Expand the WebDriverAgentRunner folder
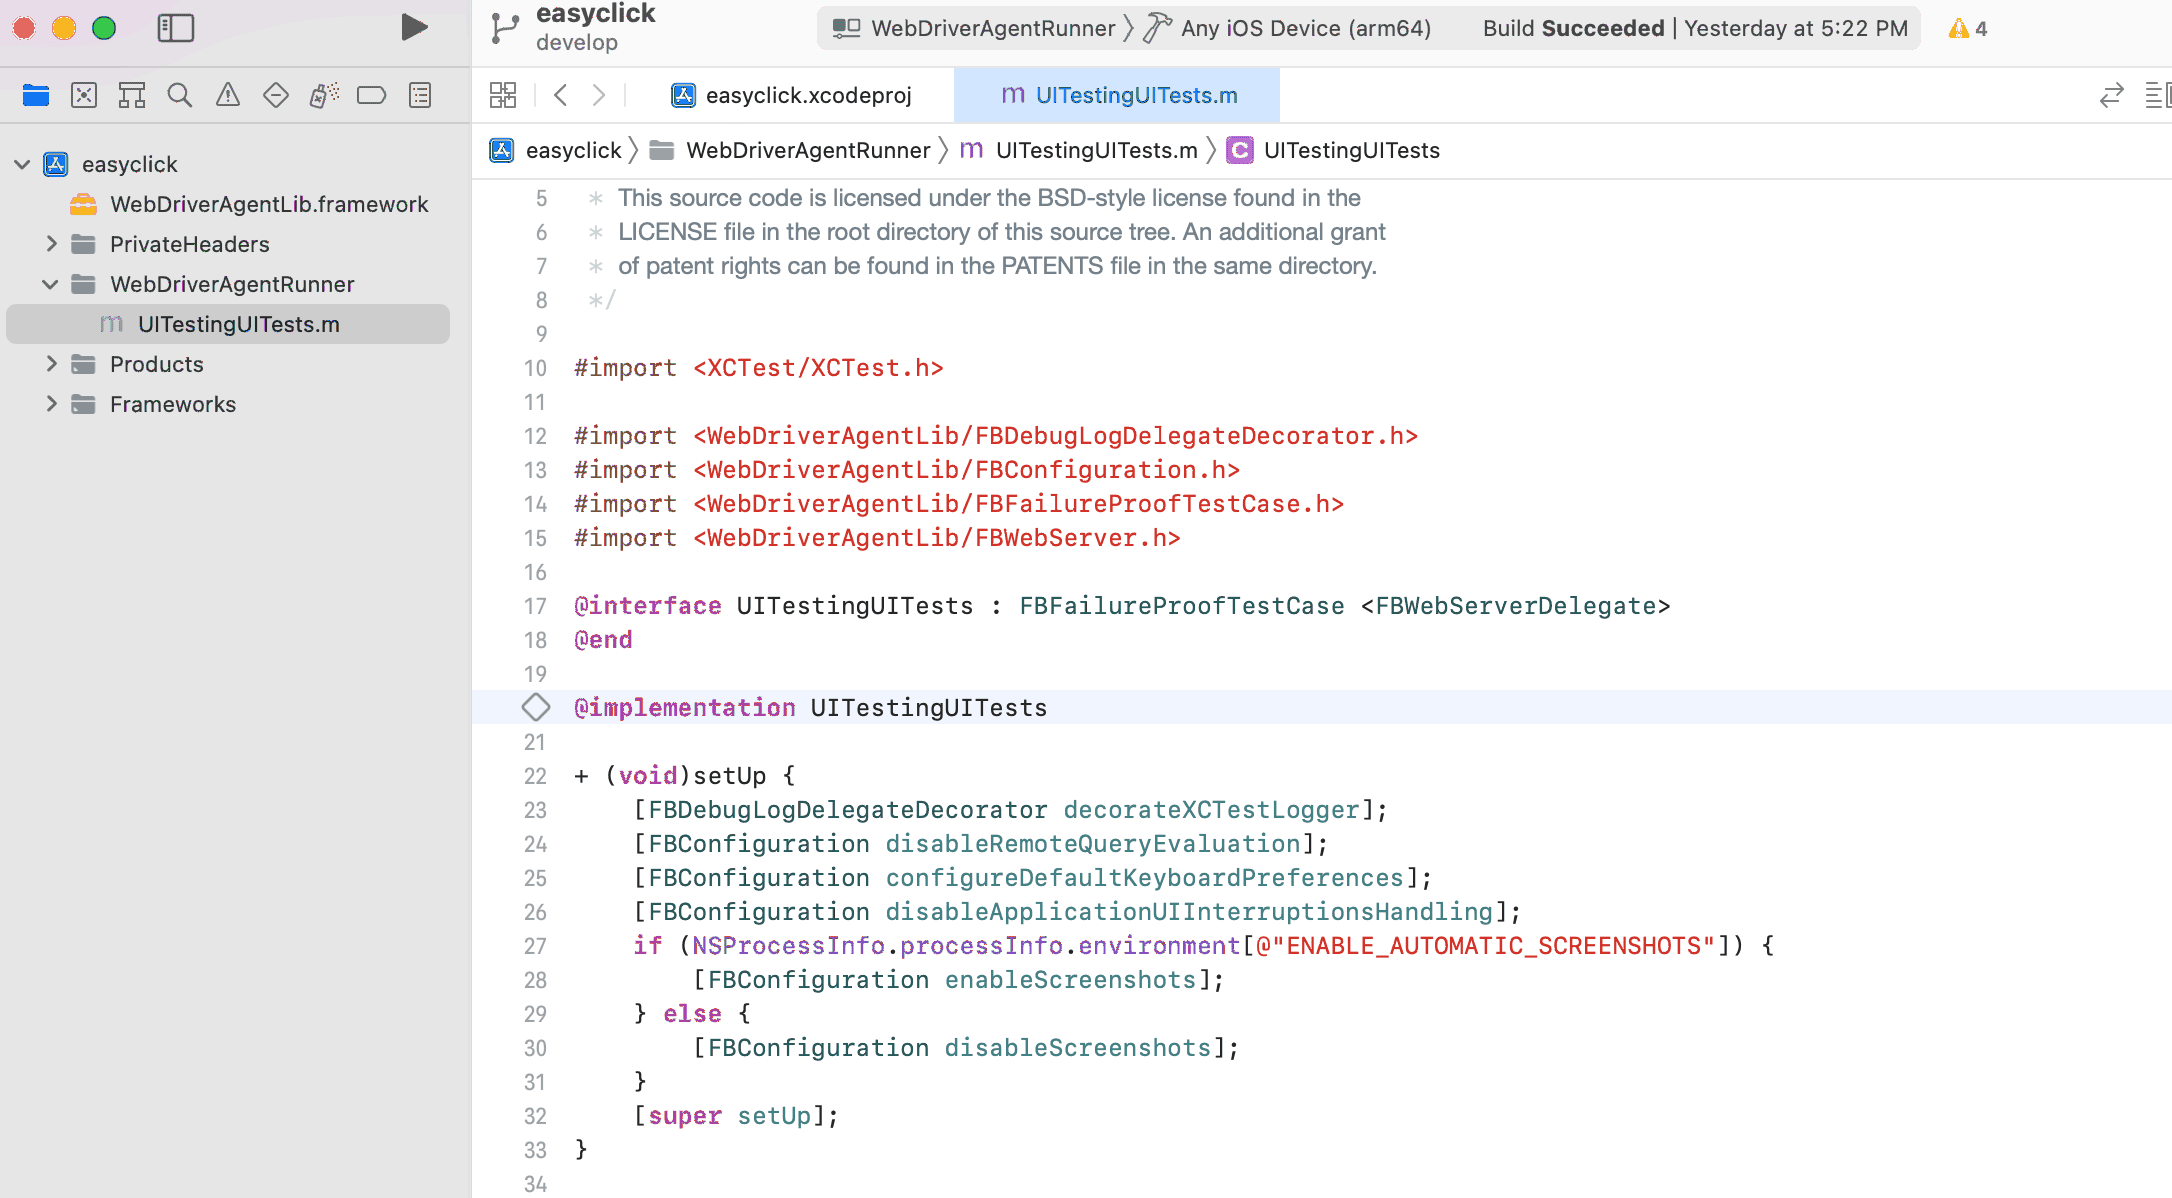 point(52,283)
